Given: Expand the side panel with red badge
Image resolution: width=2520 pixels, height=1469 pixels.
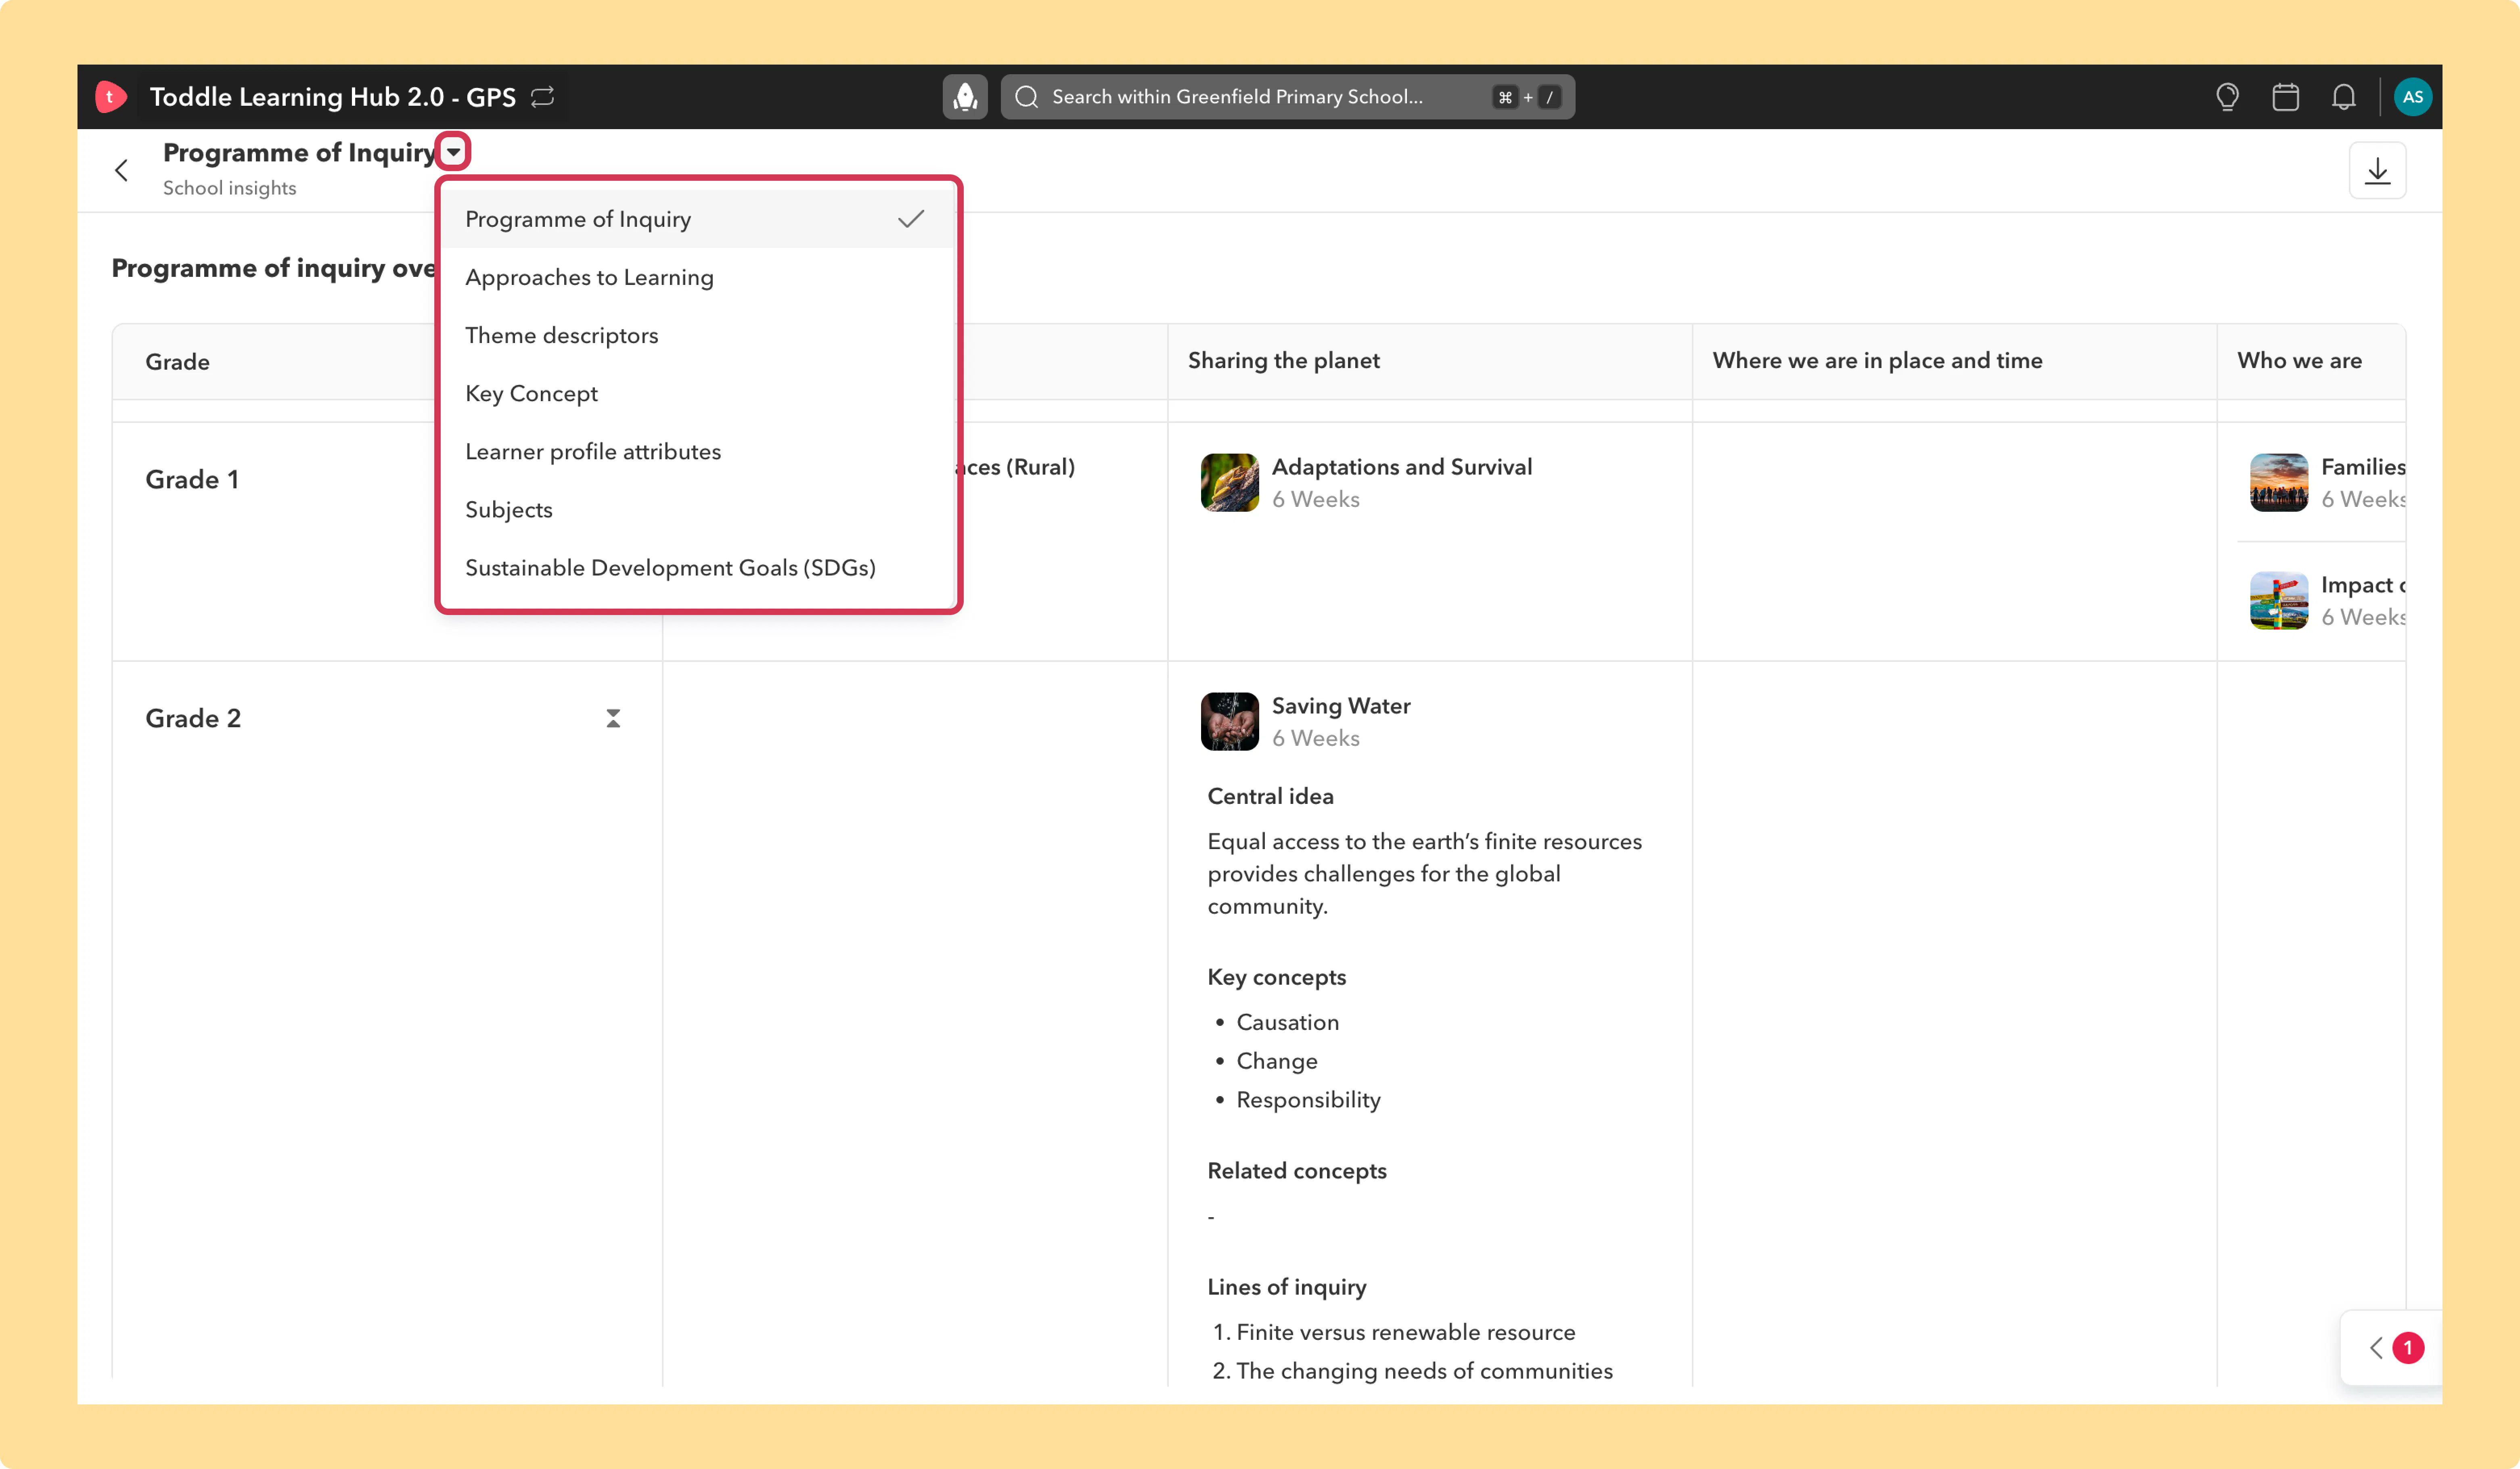Looking at the screenshot, I should pos(2393,1347).
